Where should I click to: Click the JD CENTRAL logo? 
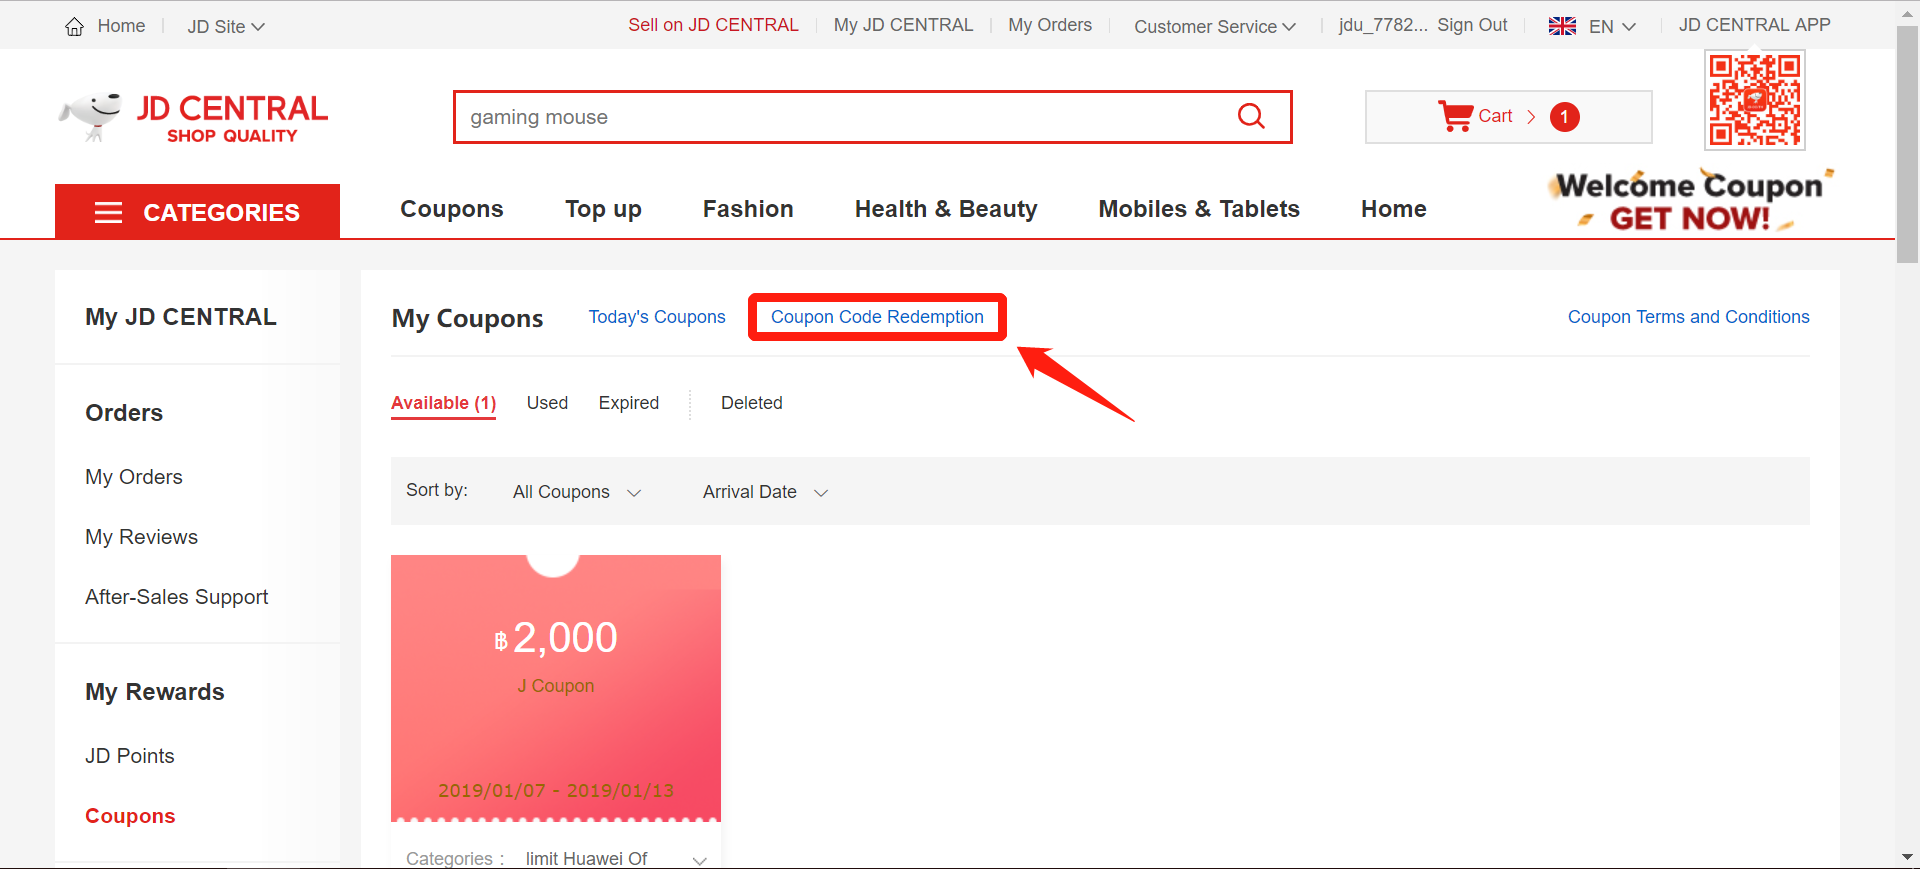pyautogui.click(x=193, y=118)
